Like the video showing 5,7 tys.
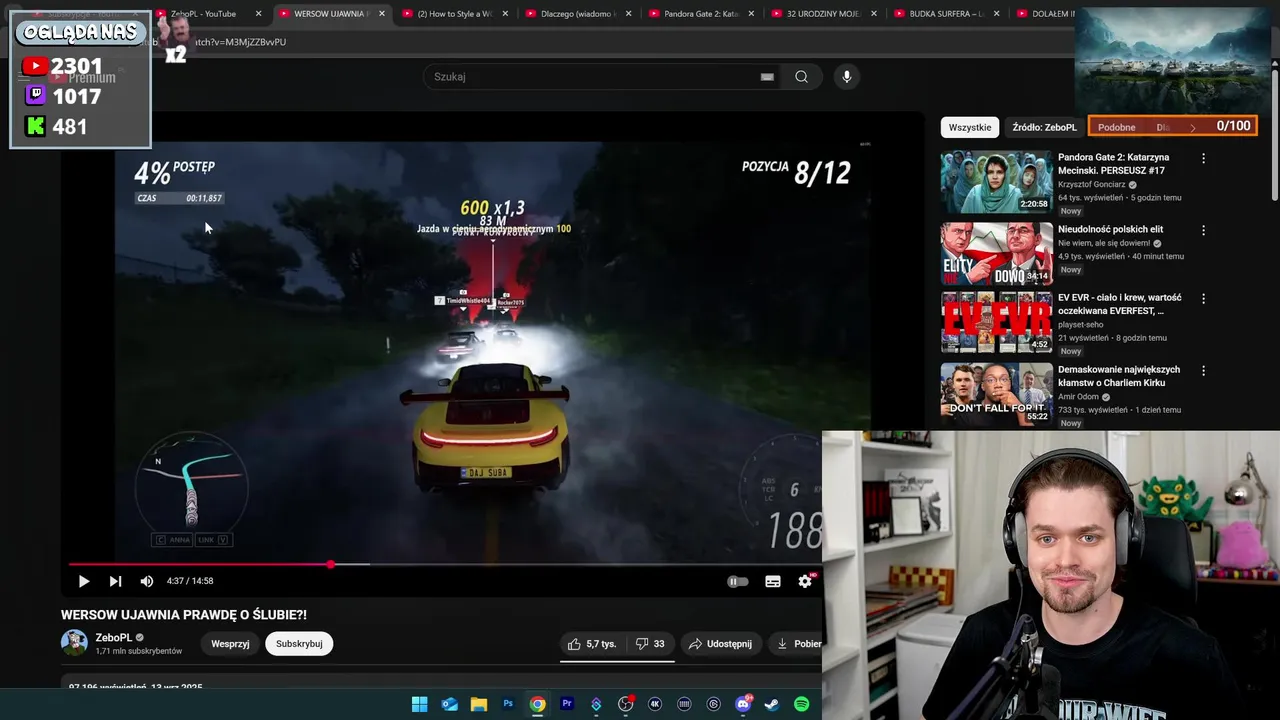This screenshot has width=1280, height=720. click(x=593, y=644)
